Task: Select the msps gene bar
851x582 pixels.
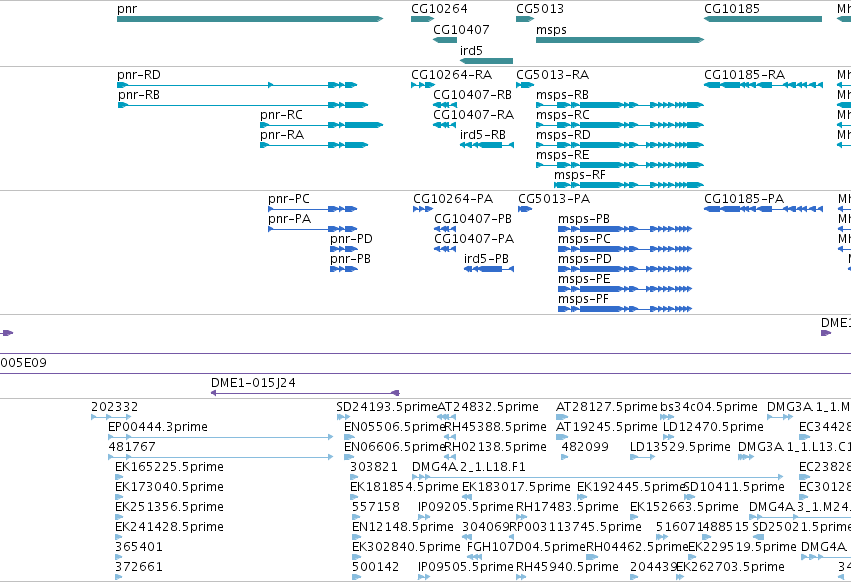Action: pyautogui.click(x=620, y=40)
